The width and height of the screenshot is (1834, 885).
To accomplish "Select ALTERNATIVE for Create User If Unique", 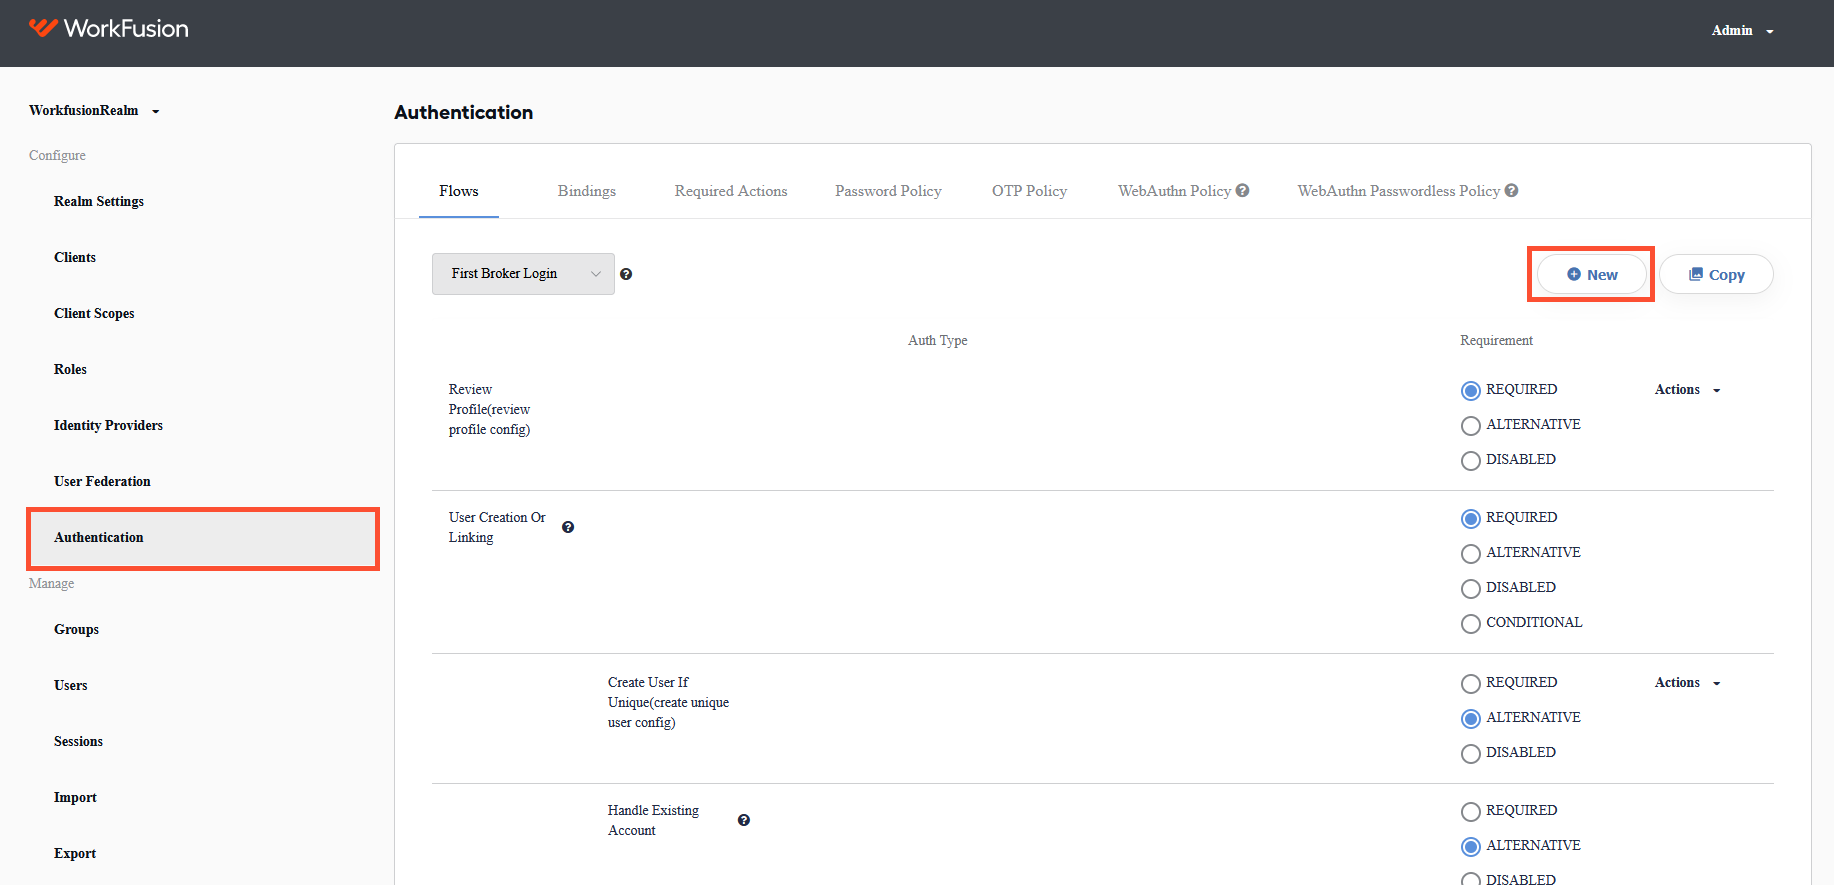I will pos(1470,718).
